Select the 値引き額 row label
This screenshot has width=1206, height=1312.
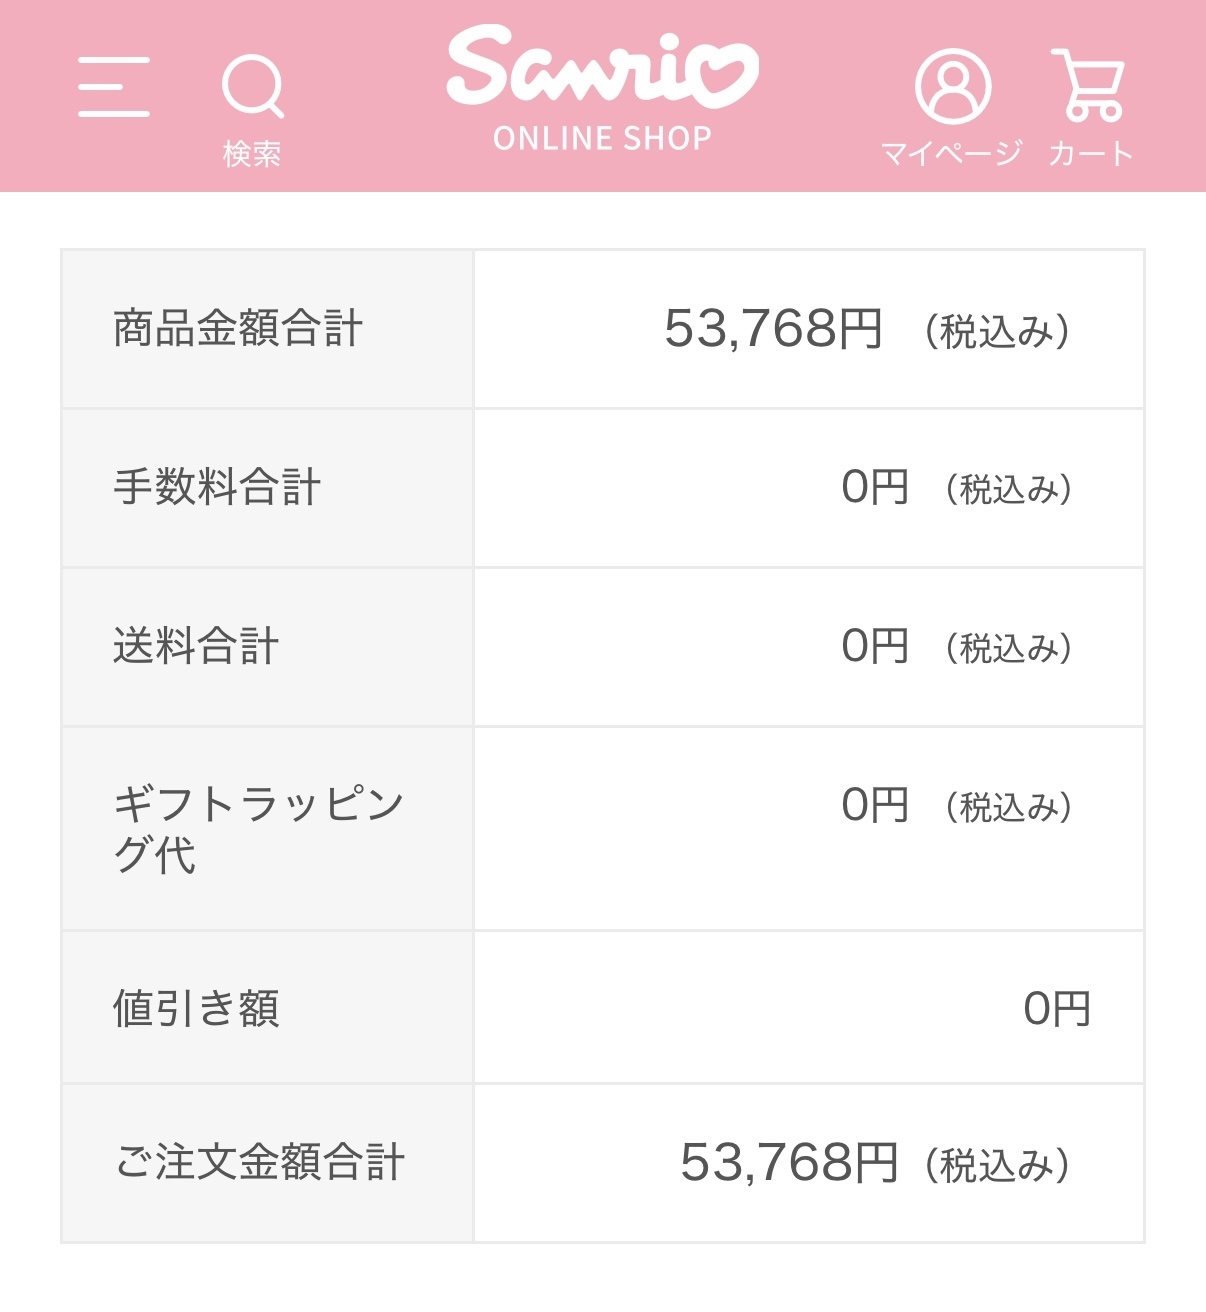pos(196,1008)
